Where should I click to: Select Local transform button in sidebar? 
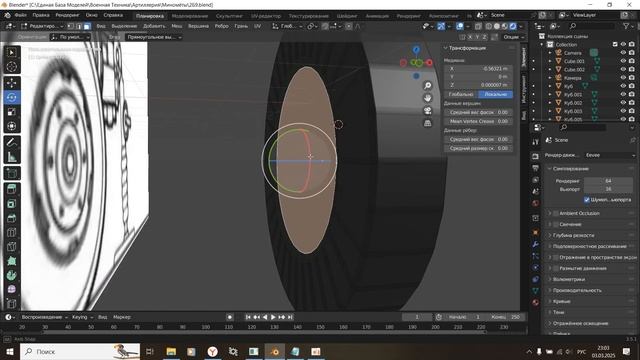pos(496,94)
